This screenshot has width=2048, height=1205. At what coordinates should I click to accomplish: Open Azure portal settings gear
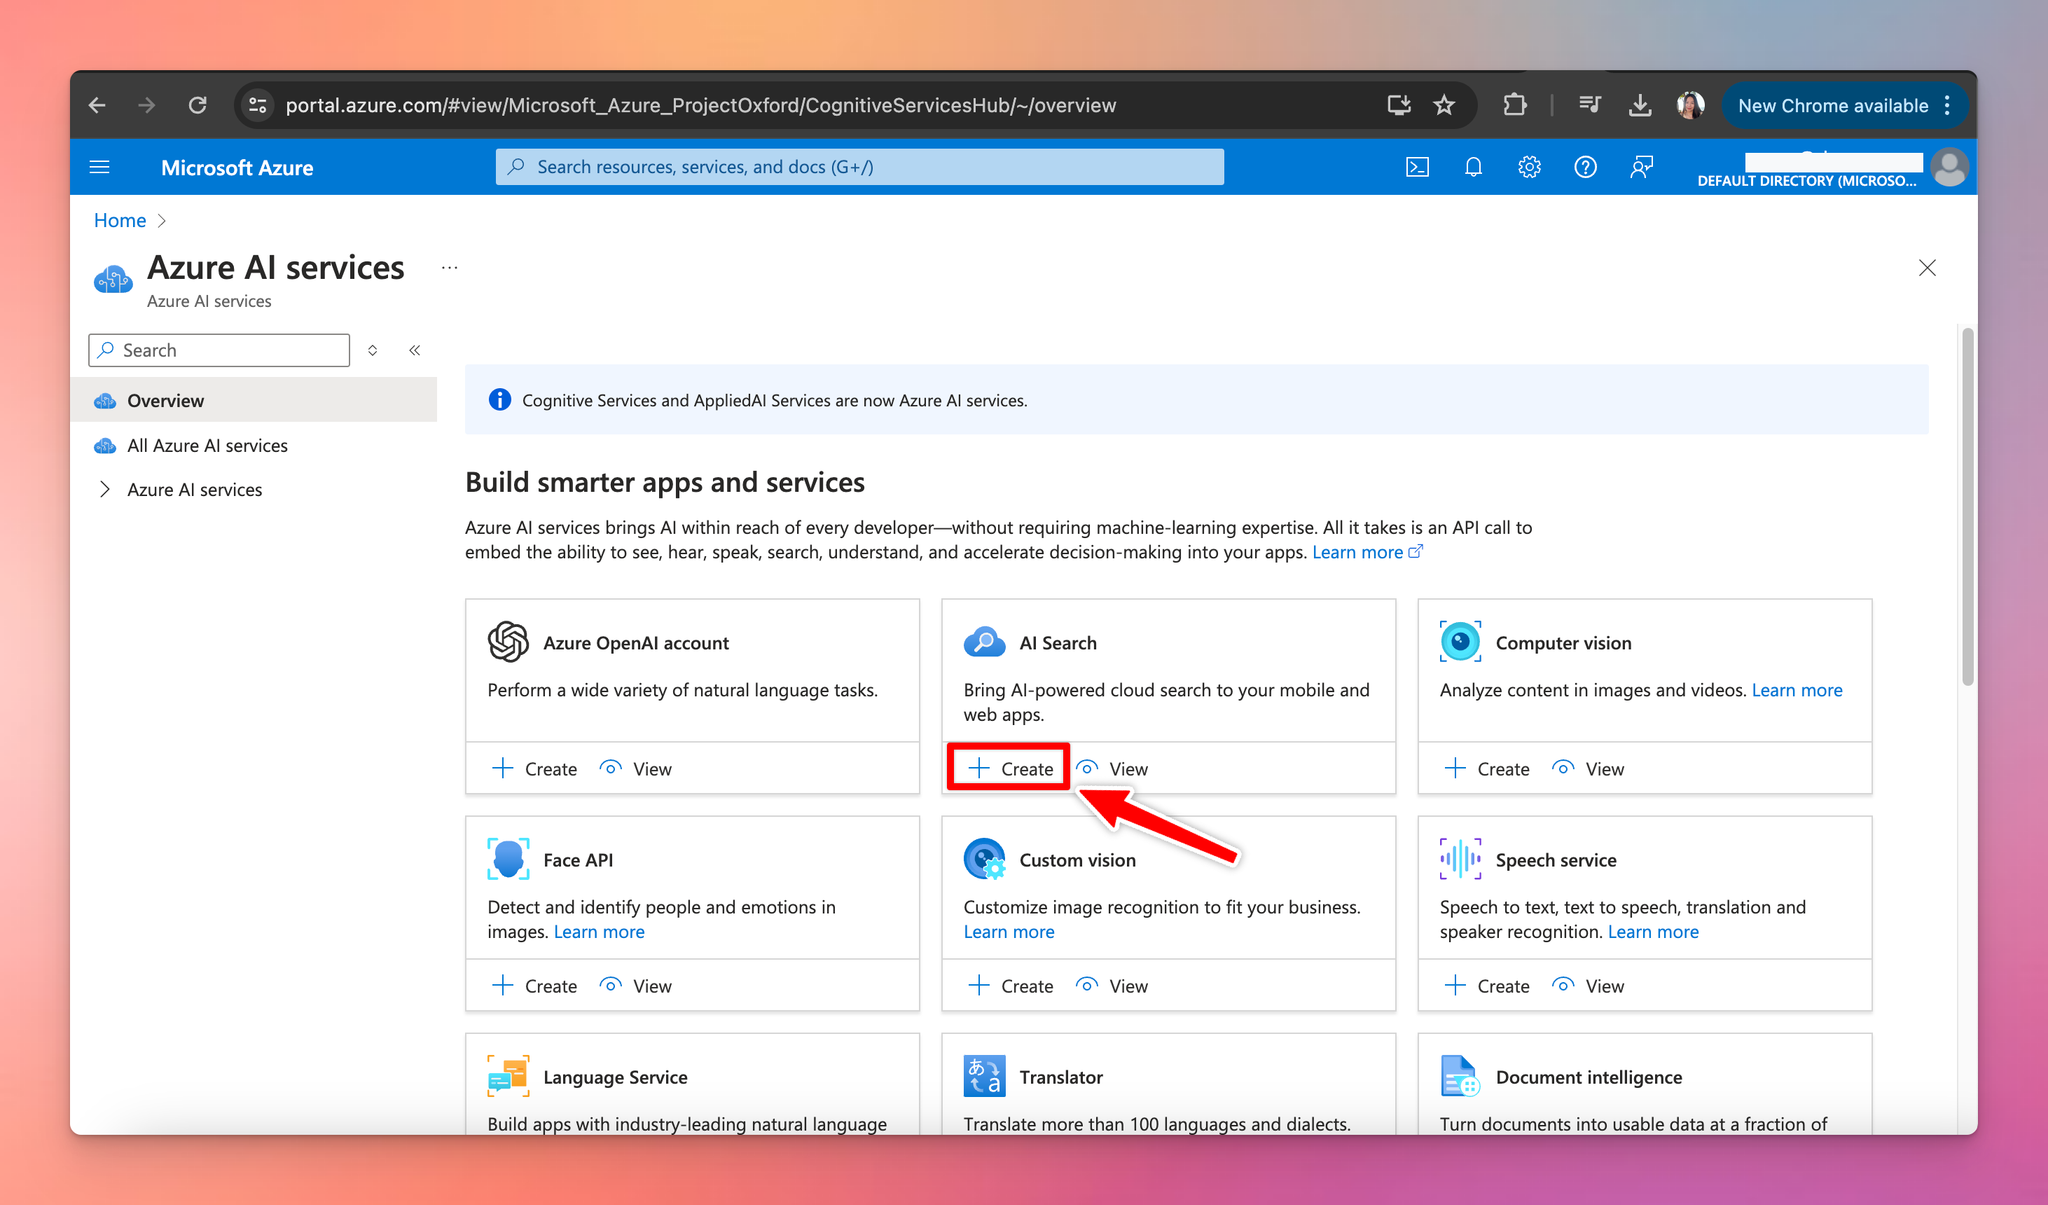[x=1529, y=167]
